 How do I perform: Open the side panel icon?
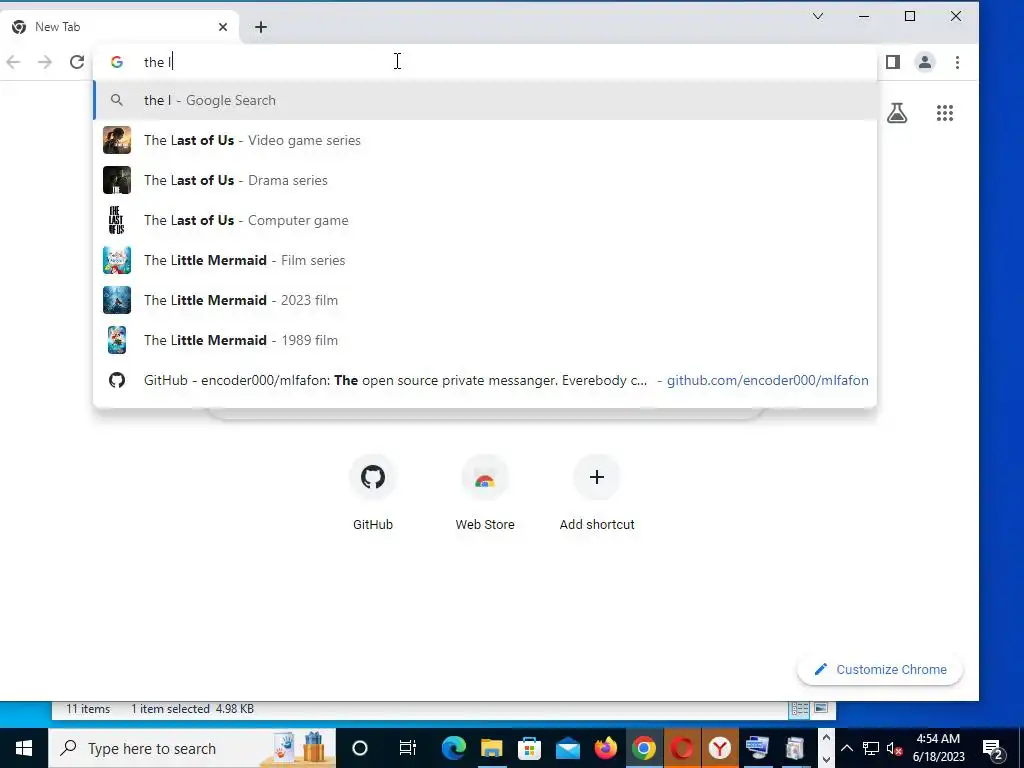(x=893, y=62)
